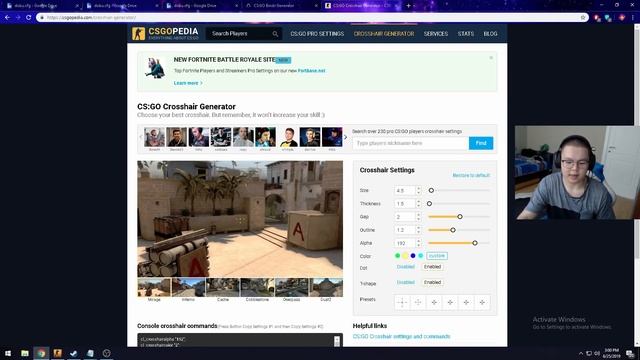Expand hidden system tray icons chevron
The width and height of the screenshot is (640, 360).
(x=581, y=353)
